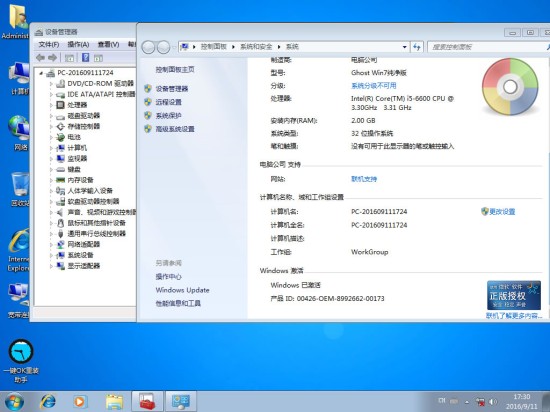This screenshot has width=550, height=412.
Task: Click 控制面板 in the breadcrumb path
Action: coord(214,47)
